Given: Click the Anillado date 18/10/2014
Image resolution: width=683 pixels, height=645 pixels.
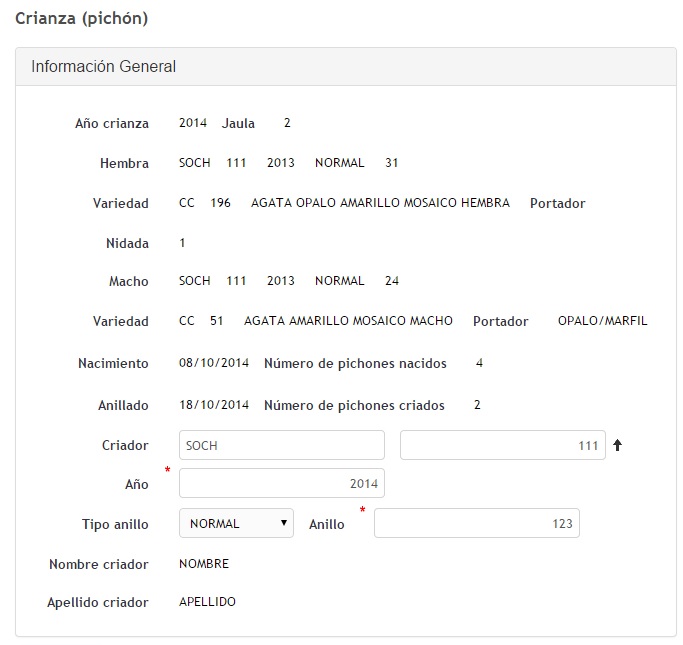Looking at the screenshot, I should point(214,405).
